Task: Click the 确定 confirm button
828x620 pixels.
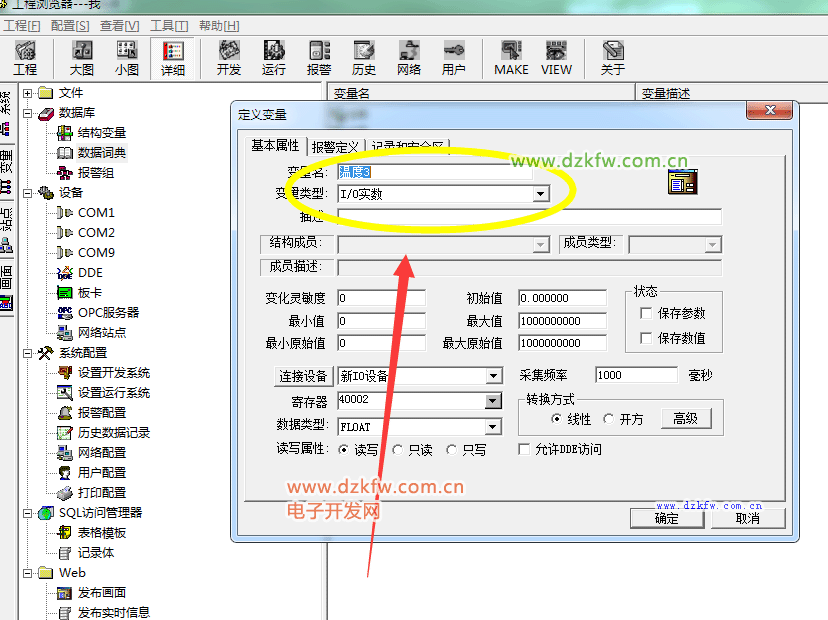Action: pos(666,518)
